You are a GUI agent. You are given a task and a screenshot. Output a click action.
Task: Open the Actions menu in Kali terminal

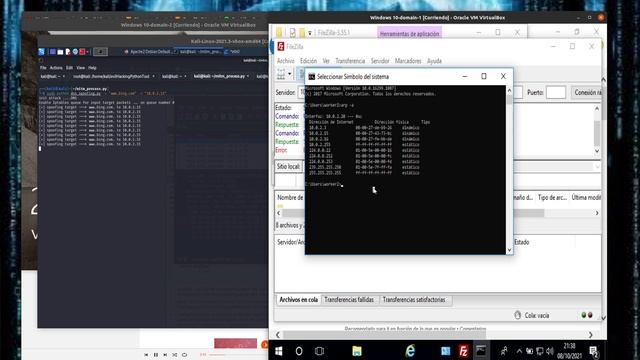point(56,68)
